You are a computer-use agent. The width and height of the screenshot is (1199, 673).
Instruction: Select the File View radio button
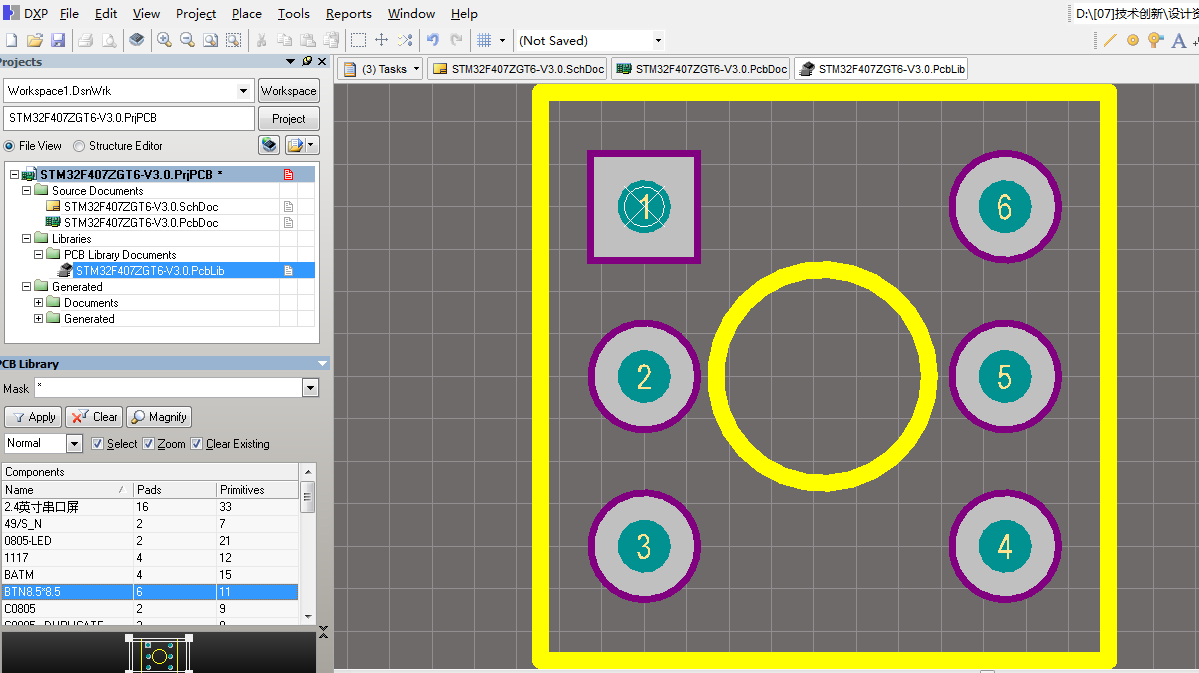(9, 146)
